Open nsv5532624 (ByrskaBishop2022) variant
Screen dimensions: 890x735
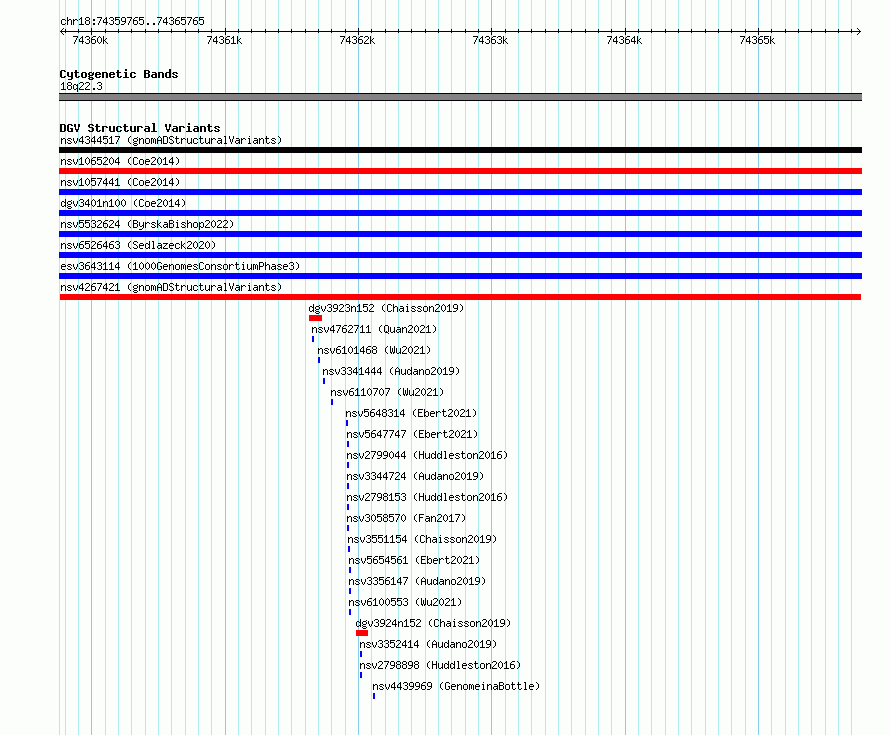(x=147, y=224)
